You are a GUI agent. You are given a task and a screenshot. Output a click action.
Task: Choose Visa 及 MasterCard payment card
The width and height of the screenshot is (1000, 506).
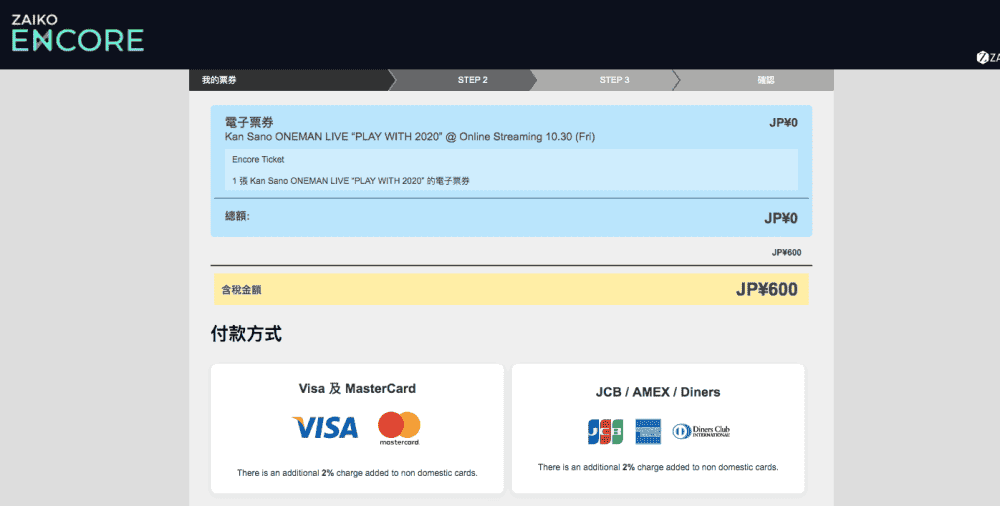point(357,429)
